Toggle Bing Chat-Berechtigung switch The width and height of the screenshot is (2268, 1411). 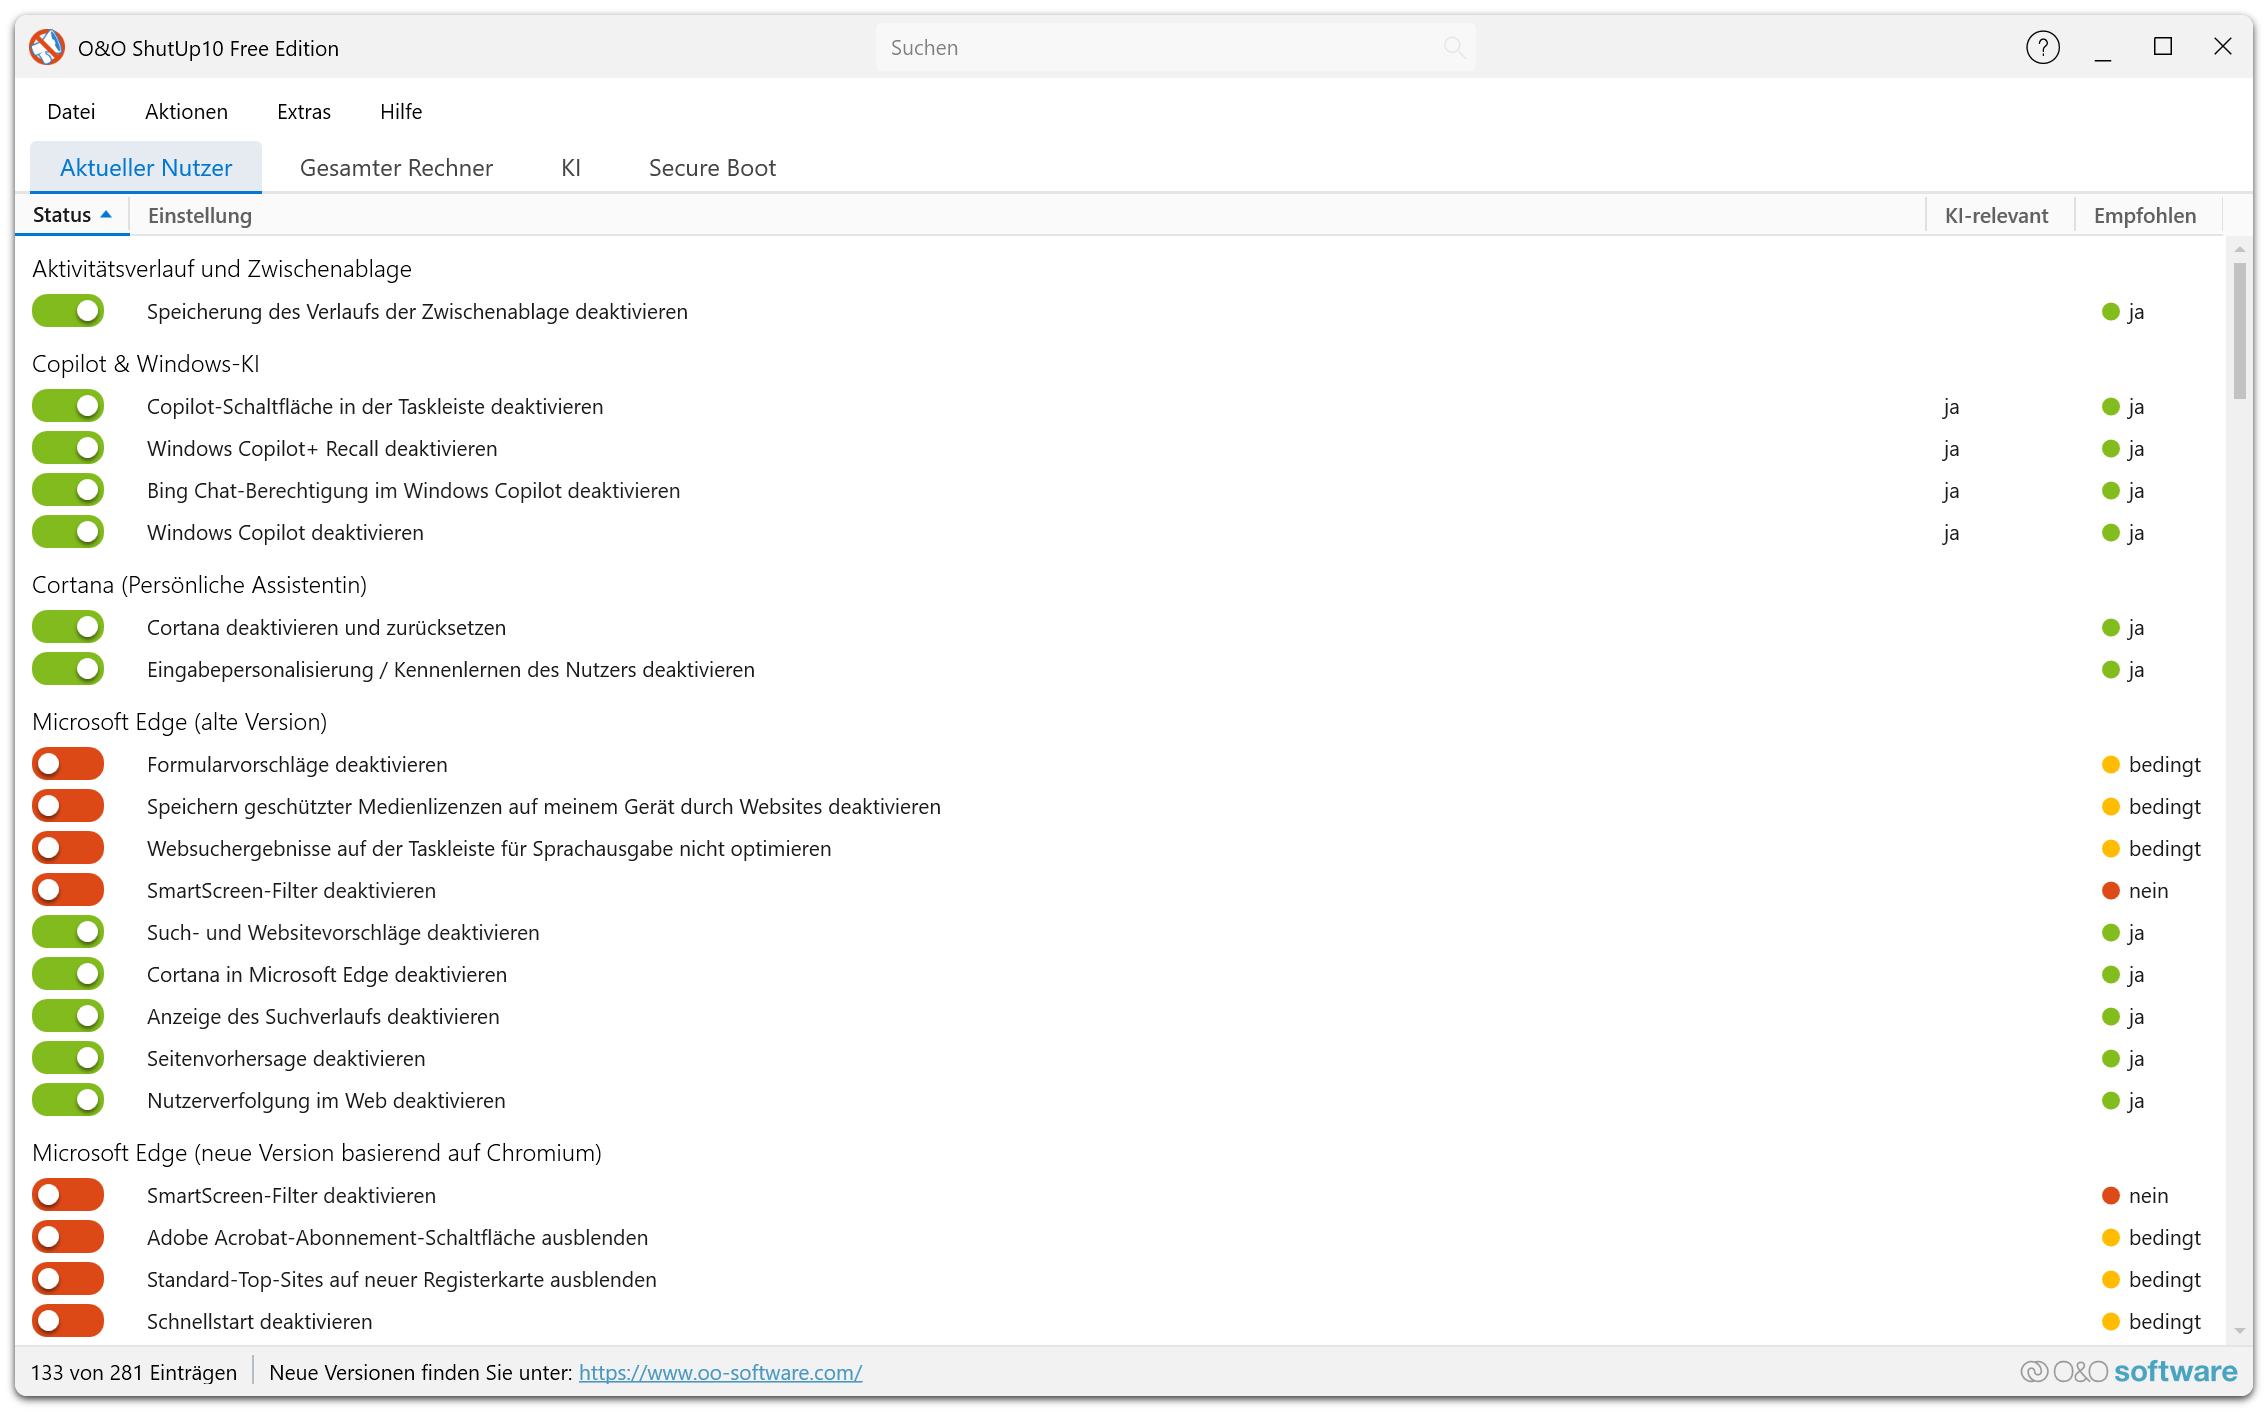coord(68,490)
